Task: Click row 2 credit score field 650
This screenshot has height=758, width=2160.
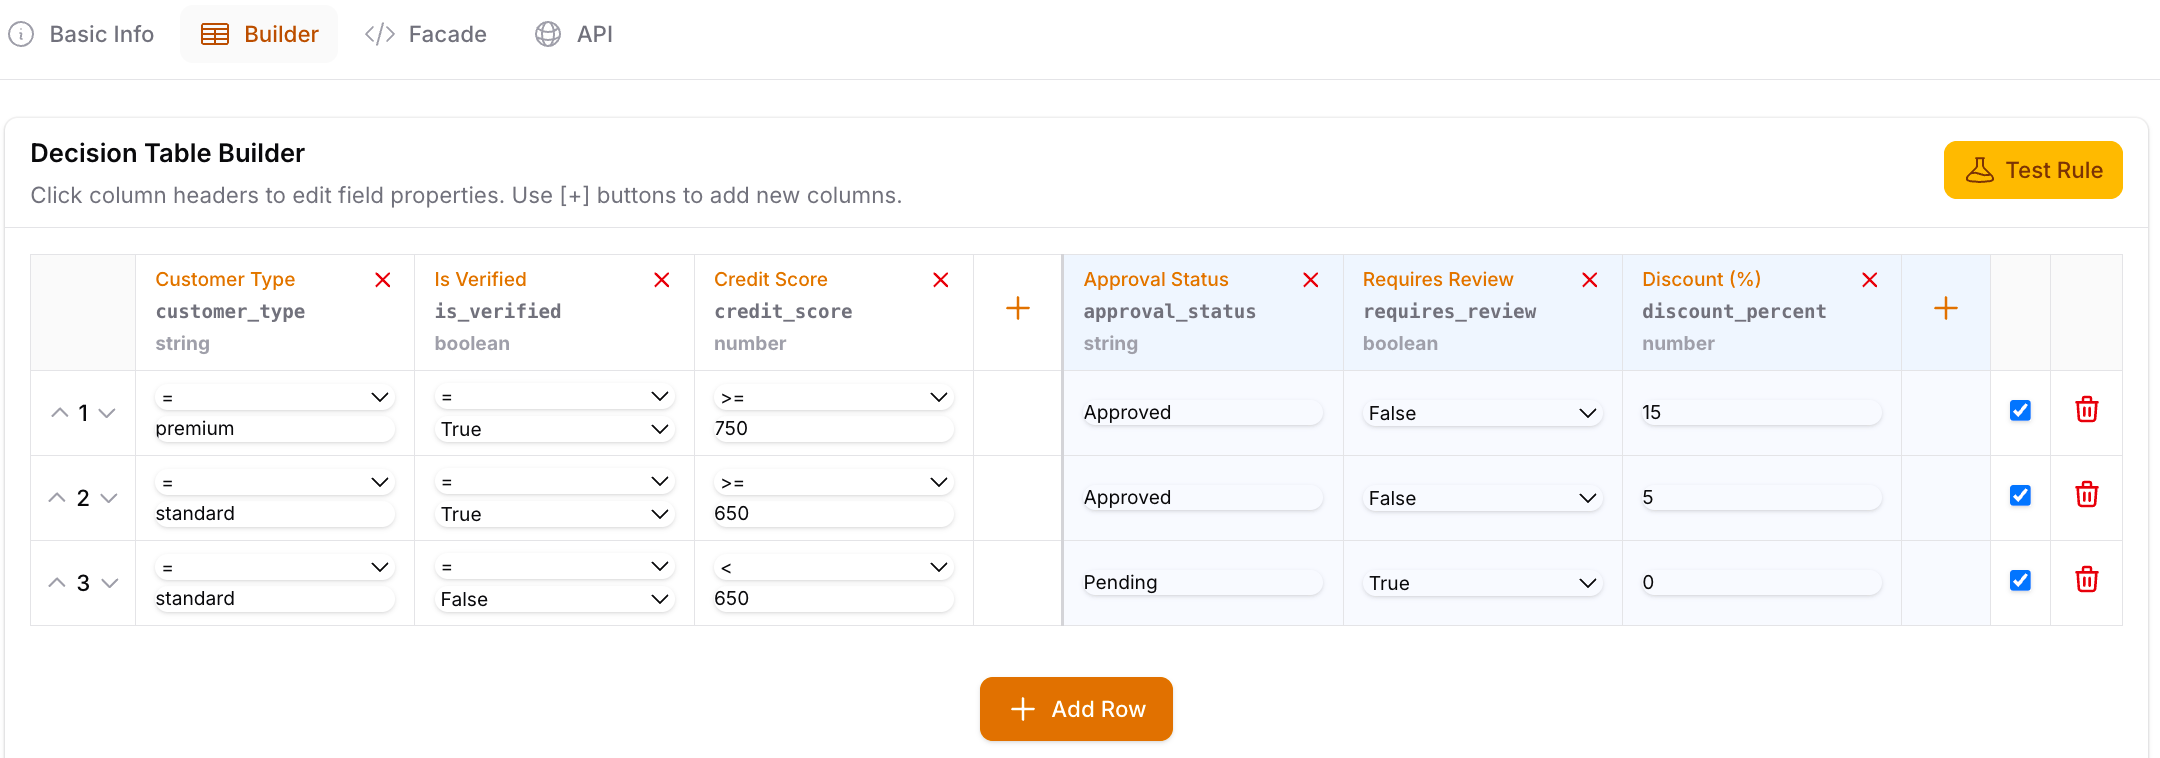Action: (x=833, y=514)
